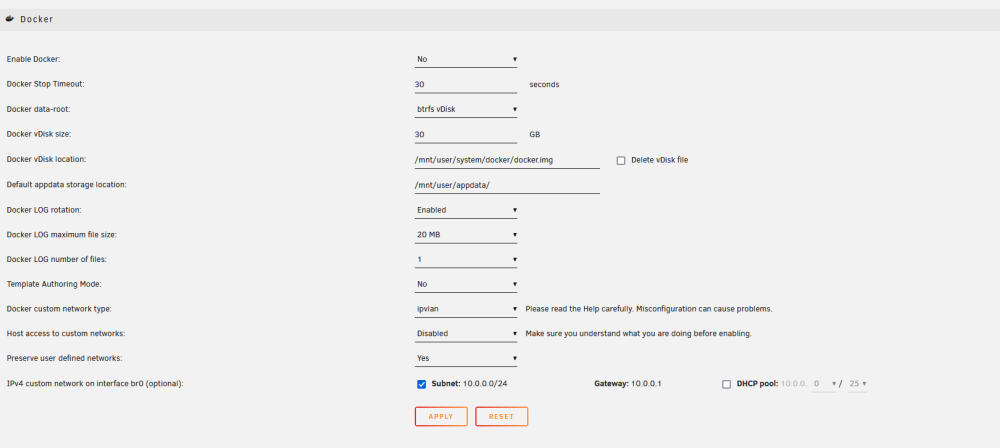Click Docker LOG number of files label

pyautogui.click(x=56, y=260)
